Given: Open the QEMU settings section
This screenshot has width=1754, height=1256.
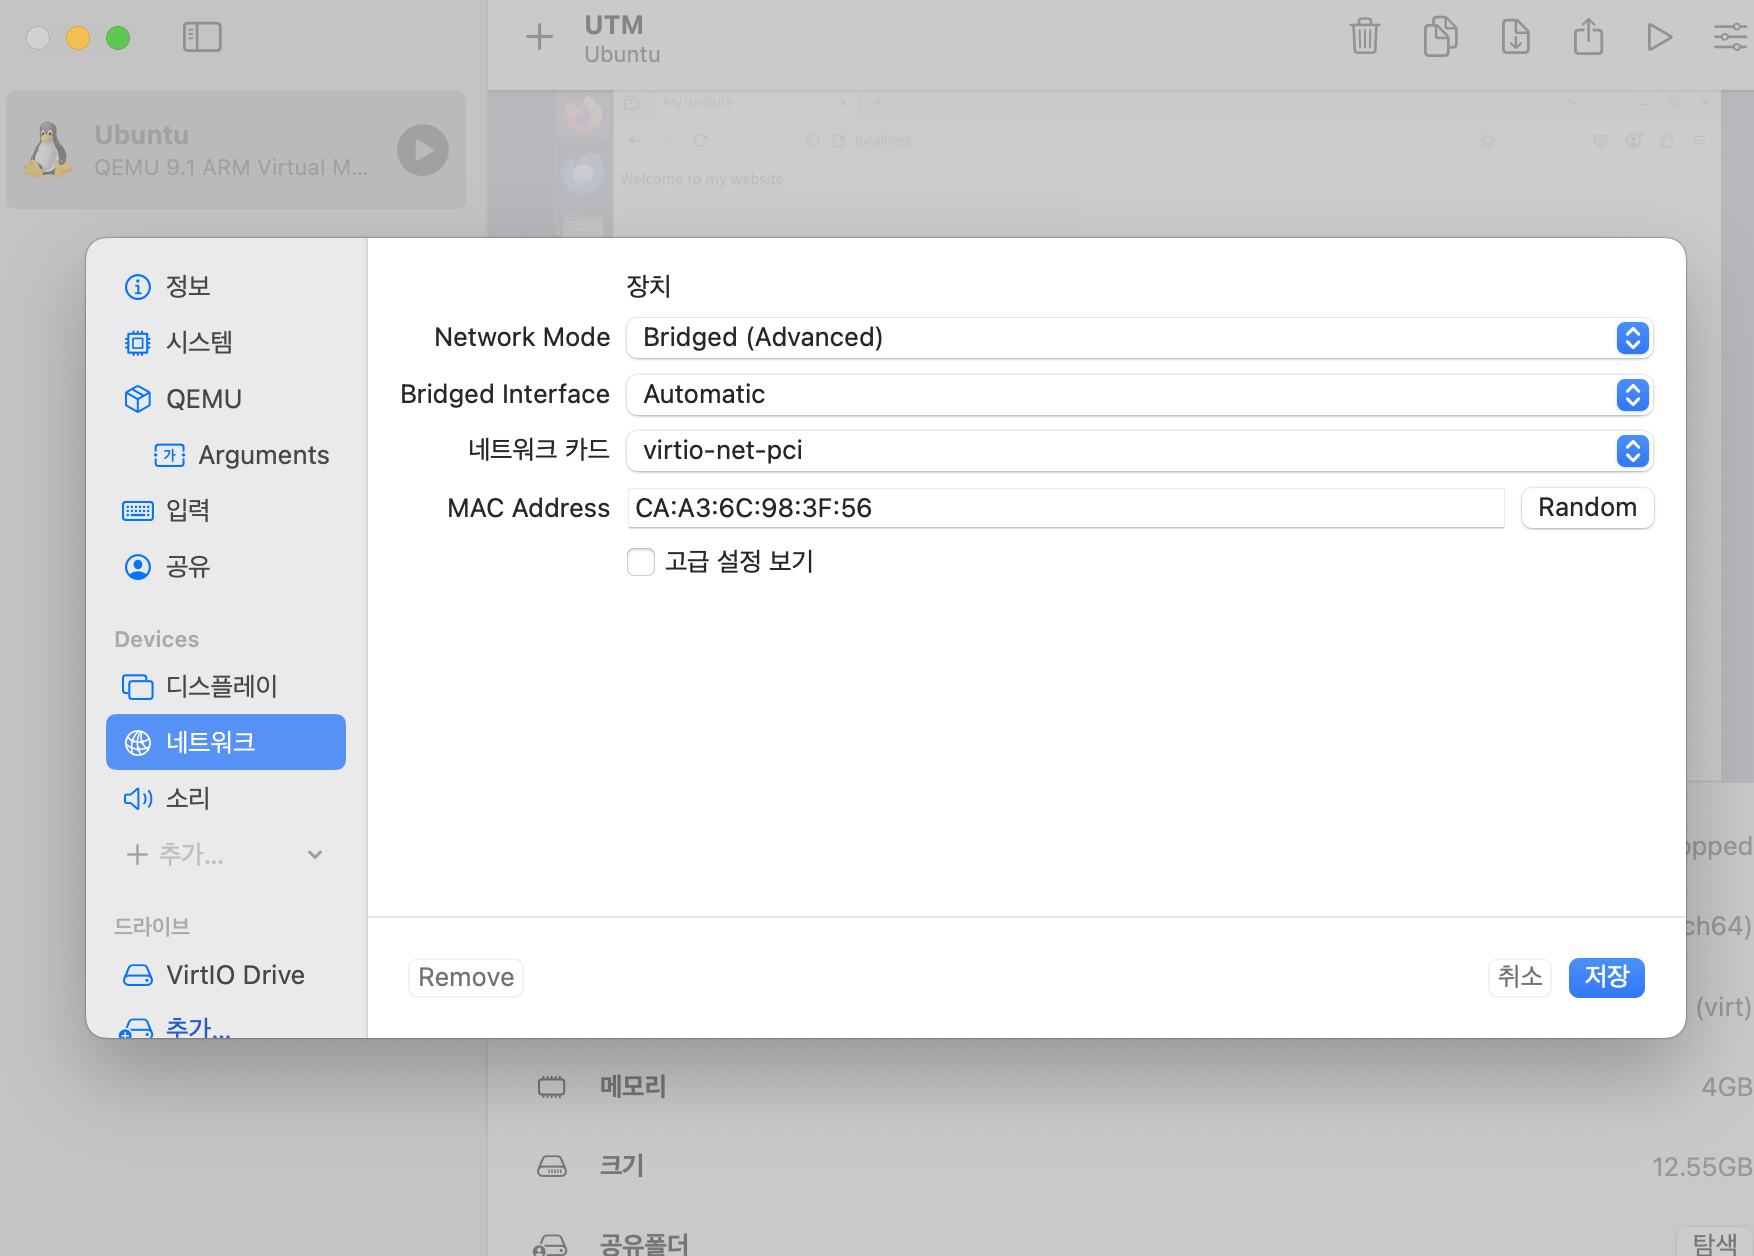Looking at the screenshot, I should [x=226, y=399].
